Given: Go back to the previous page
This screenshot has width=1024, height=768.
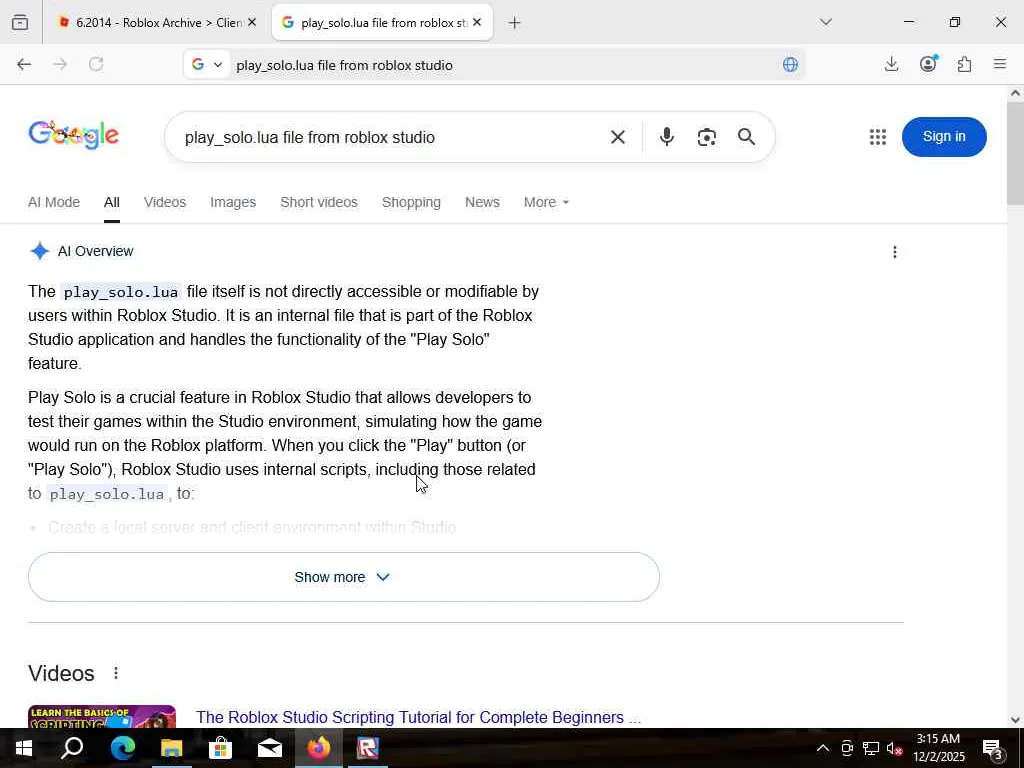Looking at the screenshot, I should click(x=24, y=64).
